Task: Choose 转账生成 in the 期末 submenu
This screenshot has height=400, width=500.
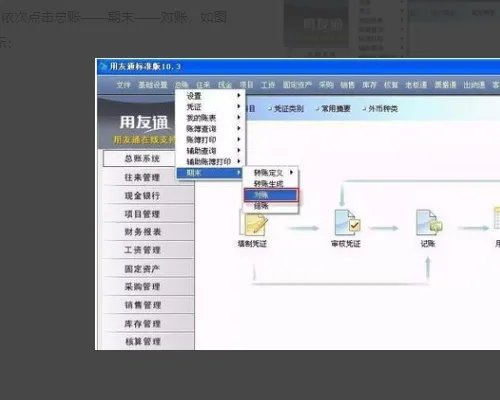Action: pos(271,184)
